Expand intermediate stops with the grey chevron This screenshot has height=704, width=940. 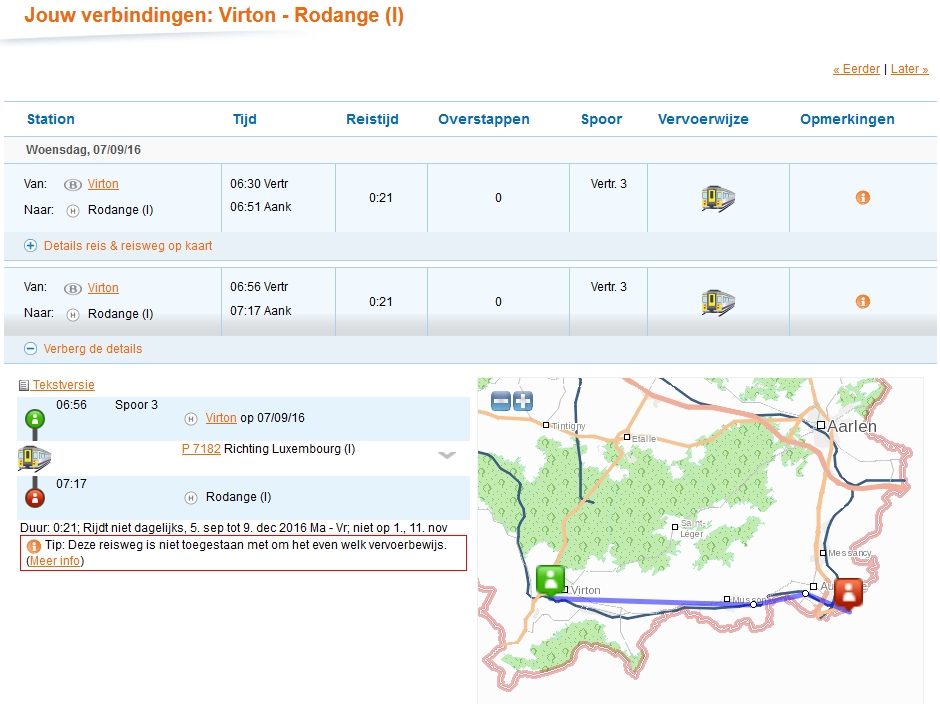click(x=447, y=455)
